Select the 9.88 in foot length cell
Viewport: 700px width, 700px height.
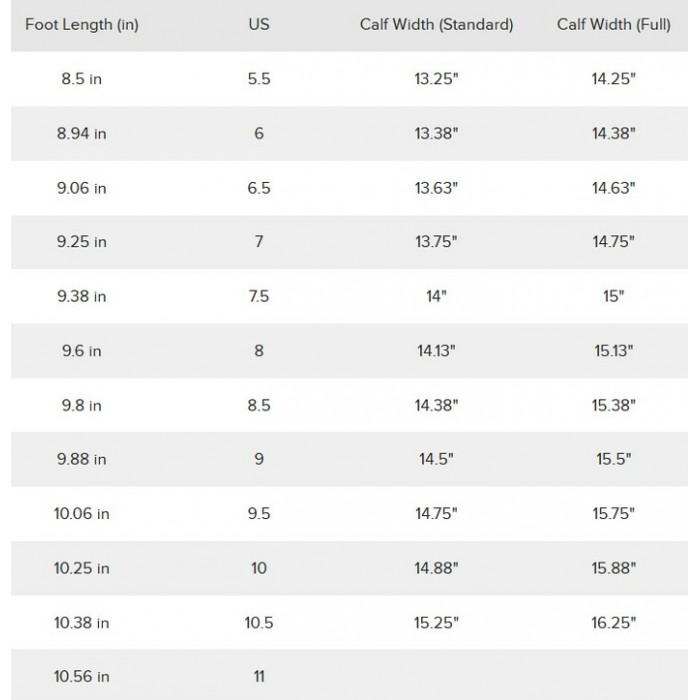[x=82, y=459]
